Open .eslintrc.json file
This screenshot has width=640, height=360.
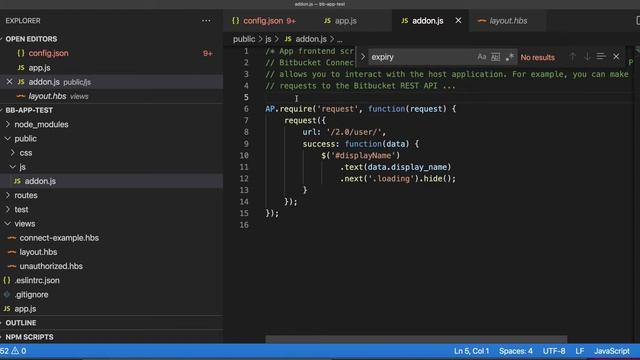pos(111,280)
